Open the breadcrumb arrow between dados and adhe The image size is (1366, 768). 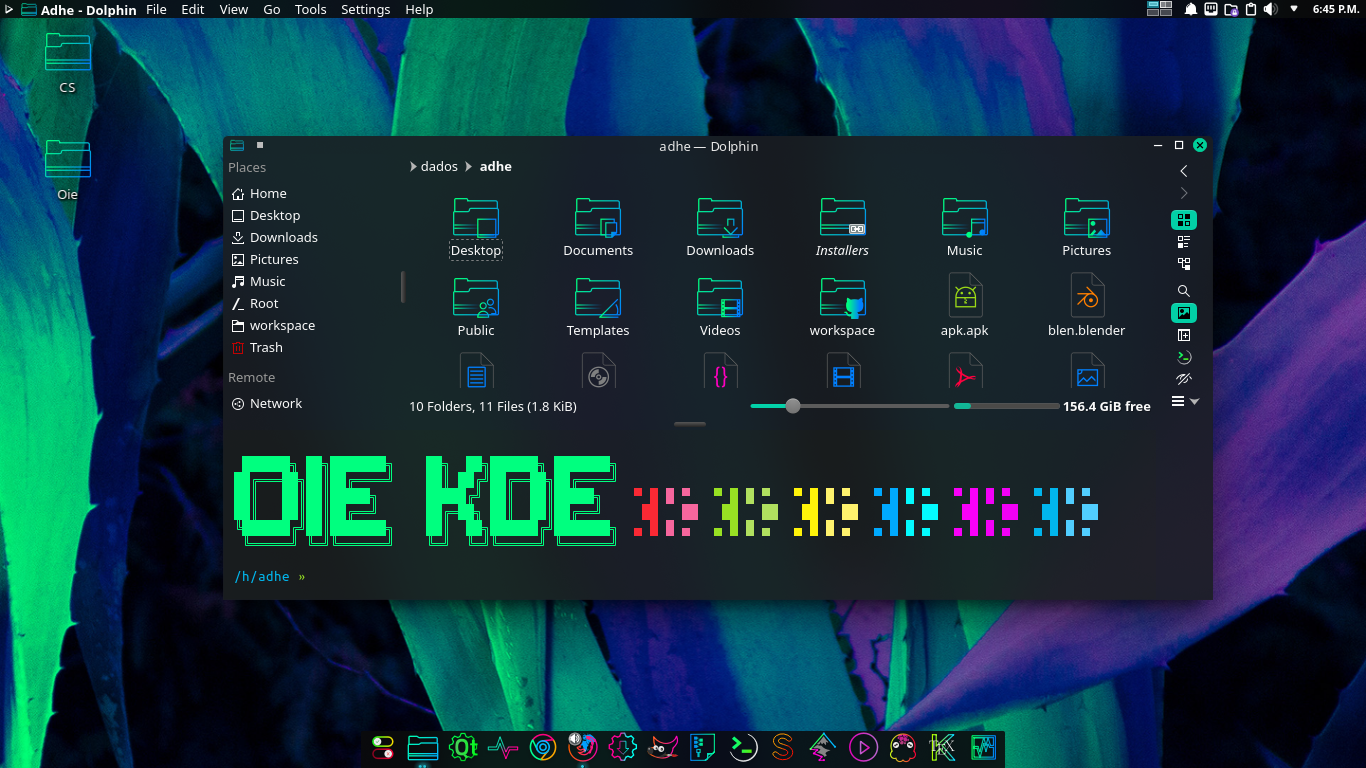[468, 167]
